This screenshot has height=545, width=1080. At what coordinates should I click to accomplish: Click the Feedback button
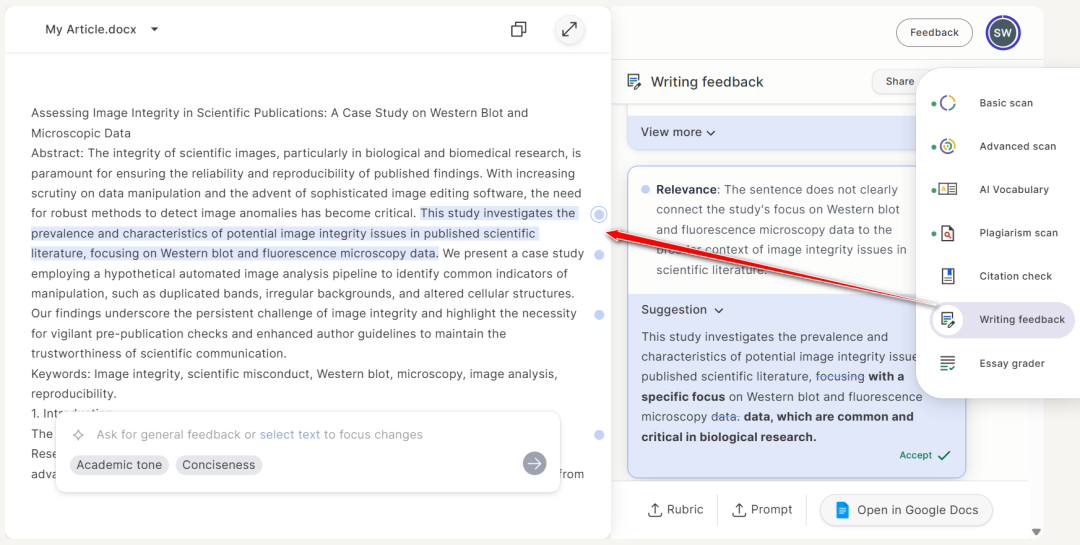pyautogui.click(x=934, y=33)
